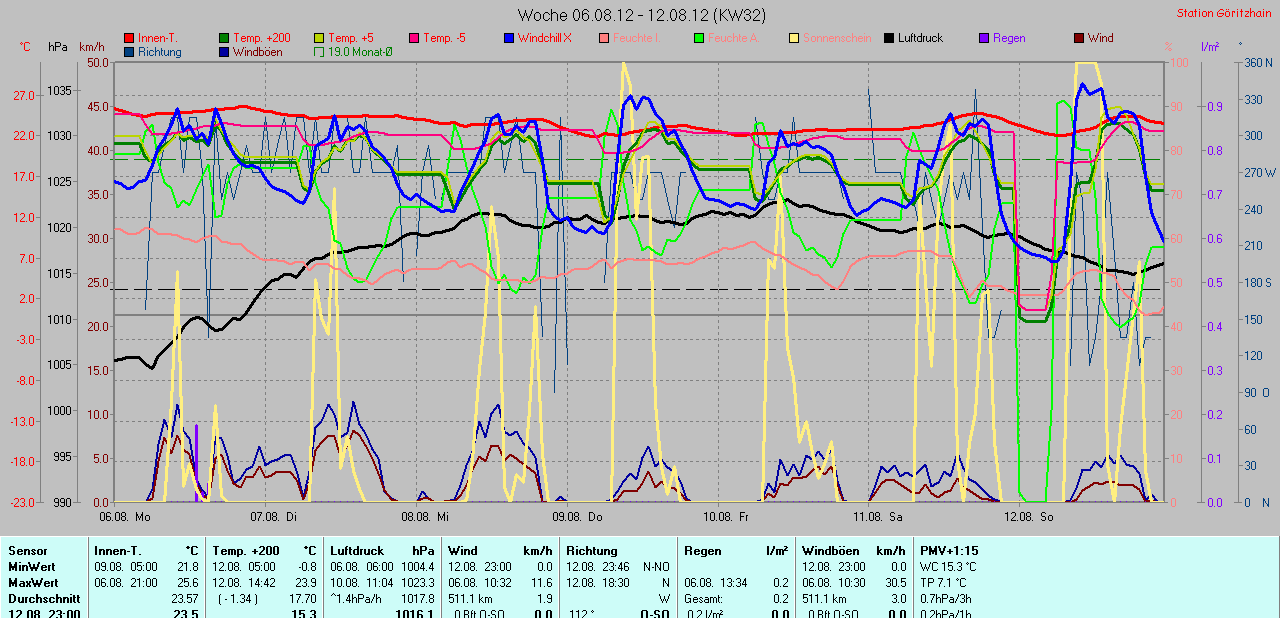Click the 'l/m²' unit above right axis
The height and width of the screenshot is (618, 1284).
pos(1209,47)
